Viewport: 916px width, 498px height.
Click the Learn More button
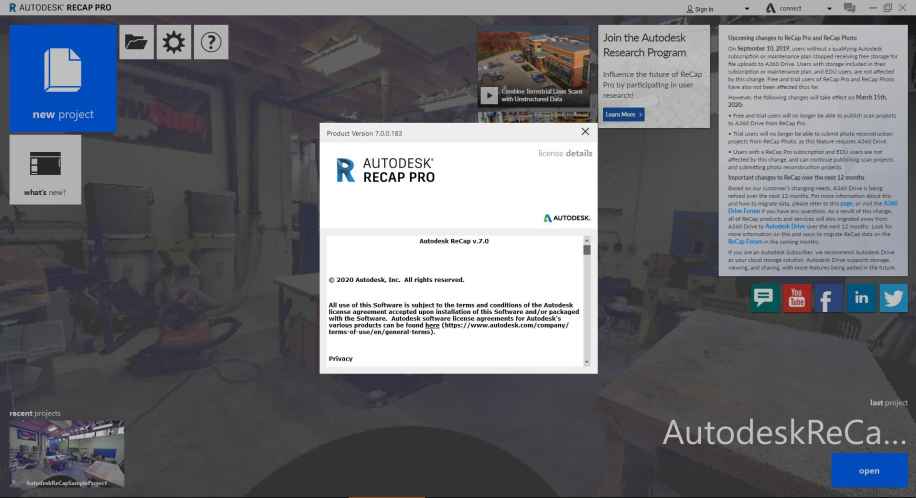click(623, 115)
